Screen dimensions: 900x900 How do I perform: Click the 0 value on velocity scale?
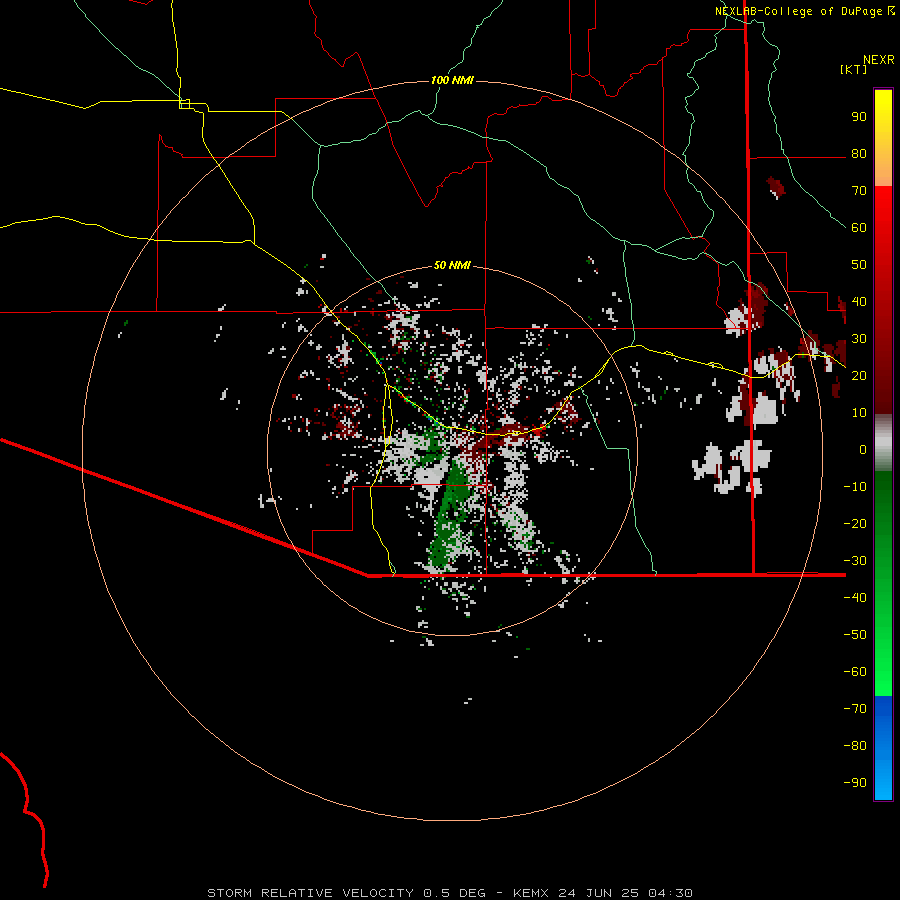click(x=863, y=450)
